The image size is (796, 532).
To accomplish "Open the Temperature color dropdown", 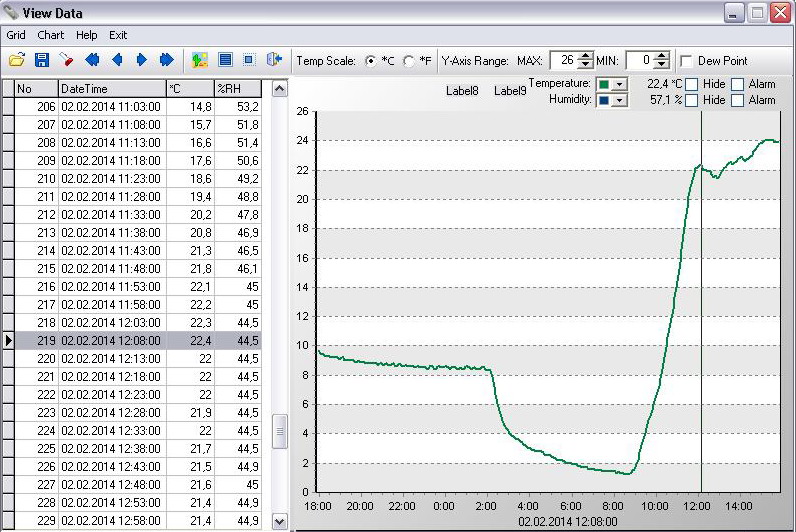I will click(x=619, y=85).
